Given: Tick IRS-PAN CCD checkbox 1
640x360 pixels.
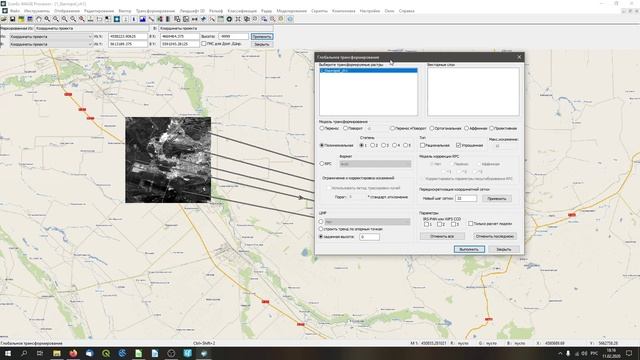Looking at the screenshot, I should point(426,224).
